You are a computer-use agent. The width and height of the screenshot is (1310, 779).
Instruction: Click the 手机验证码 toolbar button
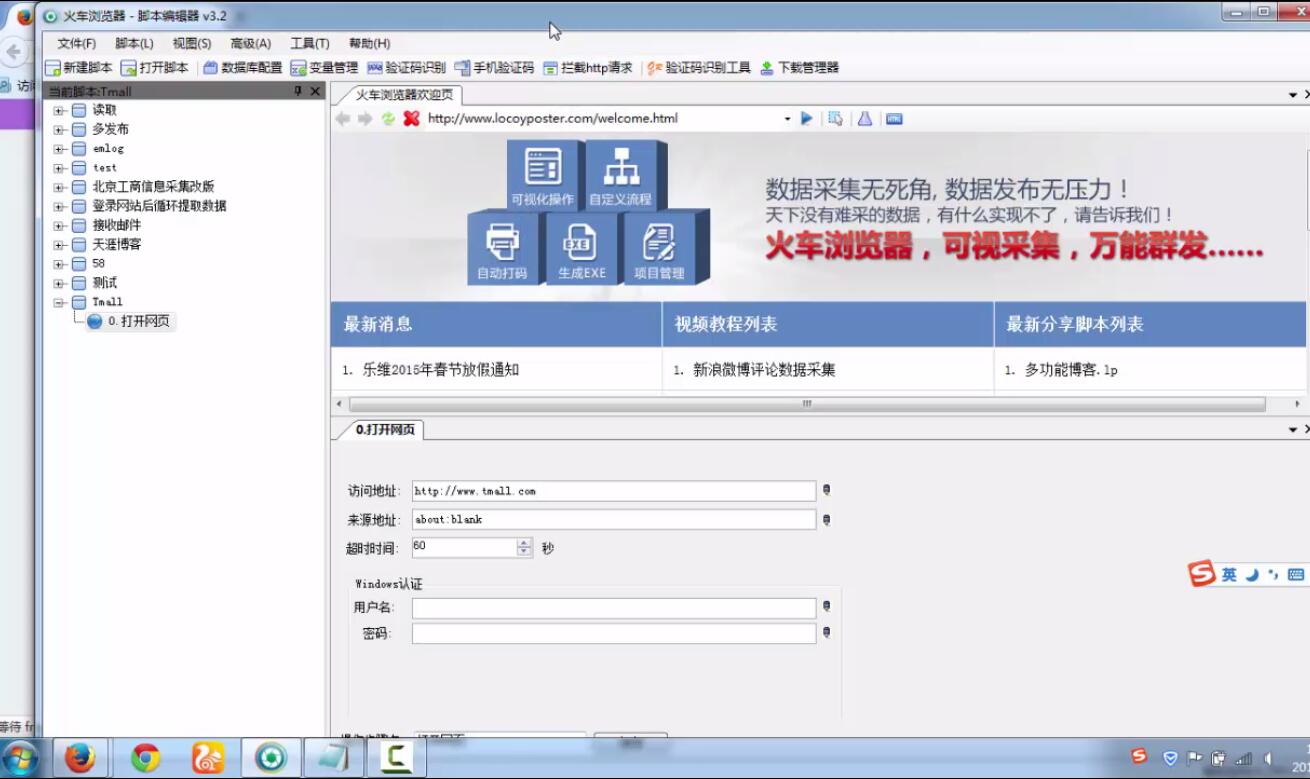coord(494,68)
